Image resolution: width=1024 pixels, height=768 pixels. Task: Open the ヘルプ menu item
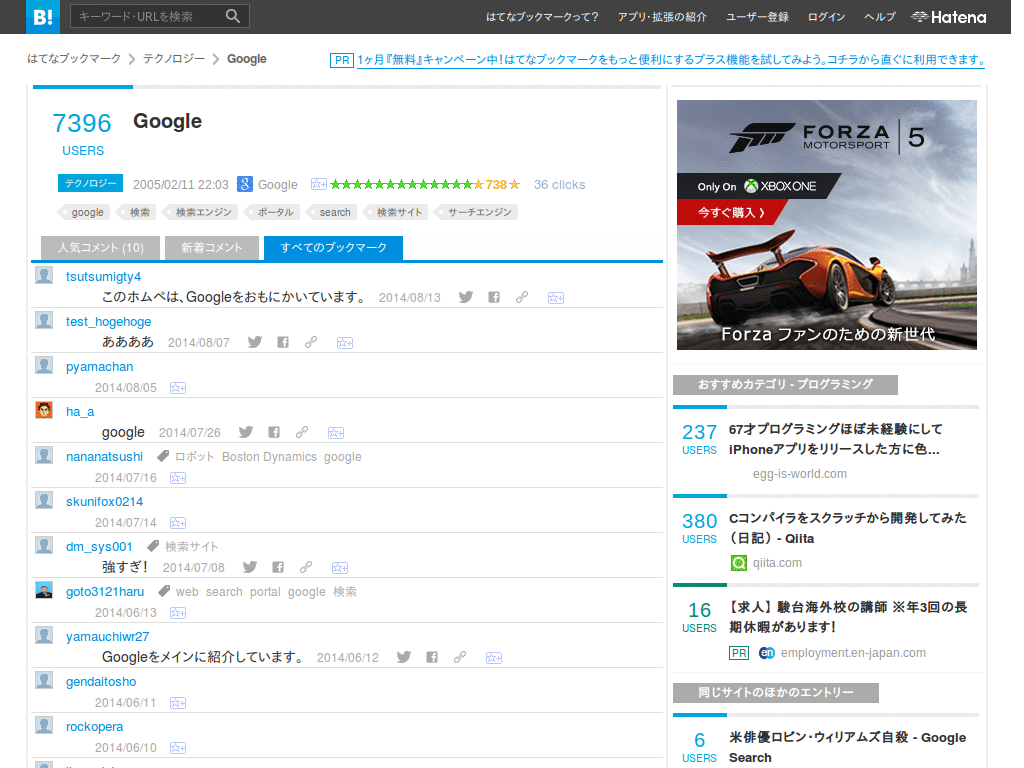880,17
